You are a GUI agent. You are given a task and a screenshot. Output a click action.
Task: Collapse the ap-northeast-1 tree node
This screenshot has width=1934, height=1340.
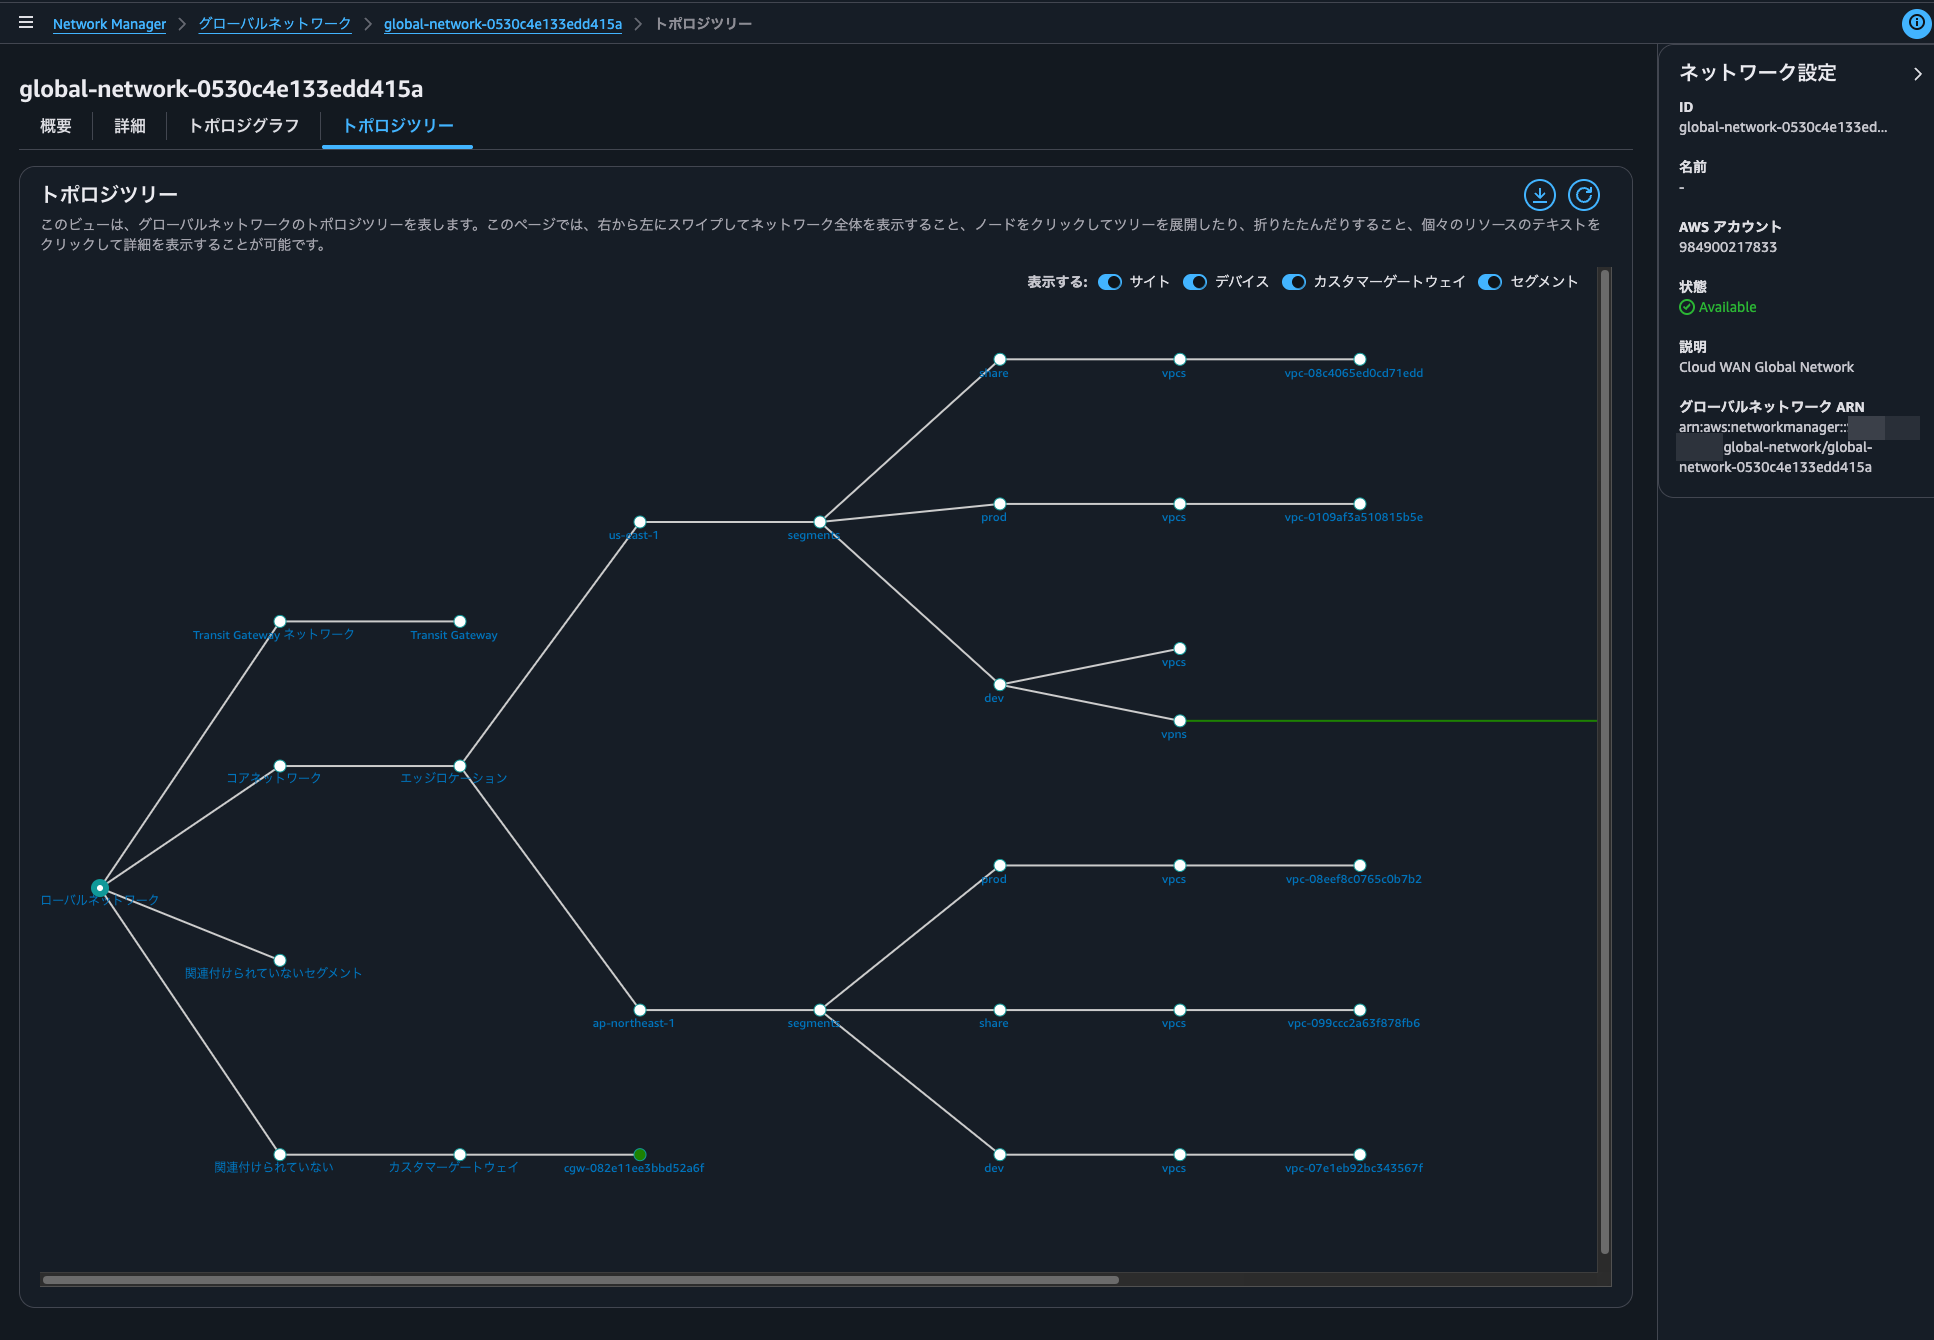click(640, 1010)
